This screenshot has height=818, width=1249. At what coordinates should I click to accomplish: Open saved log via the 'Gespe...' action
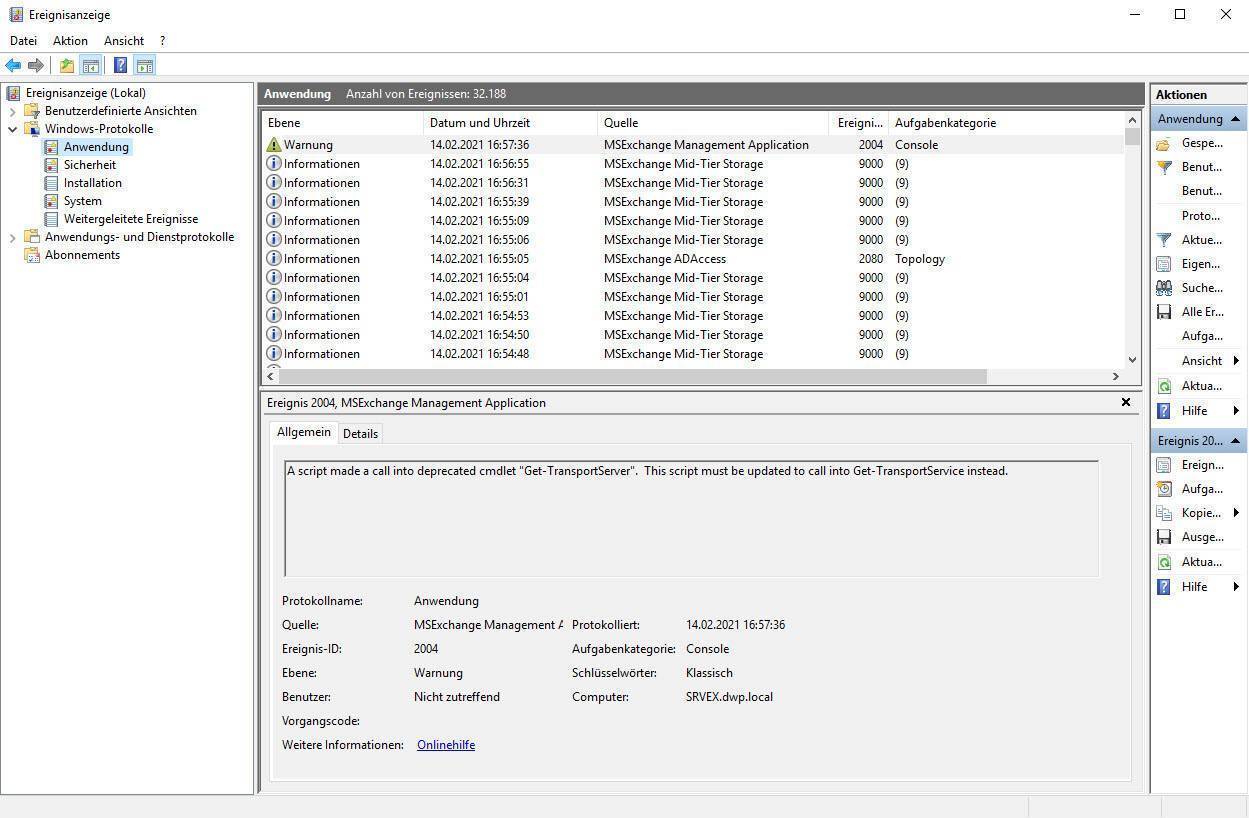(x=1201, y=143)
